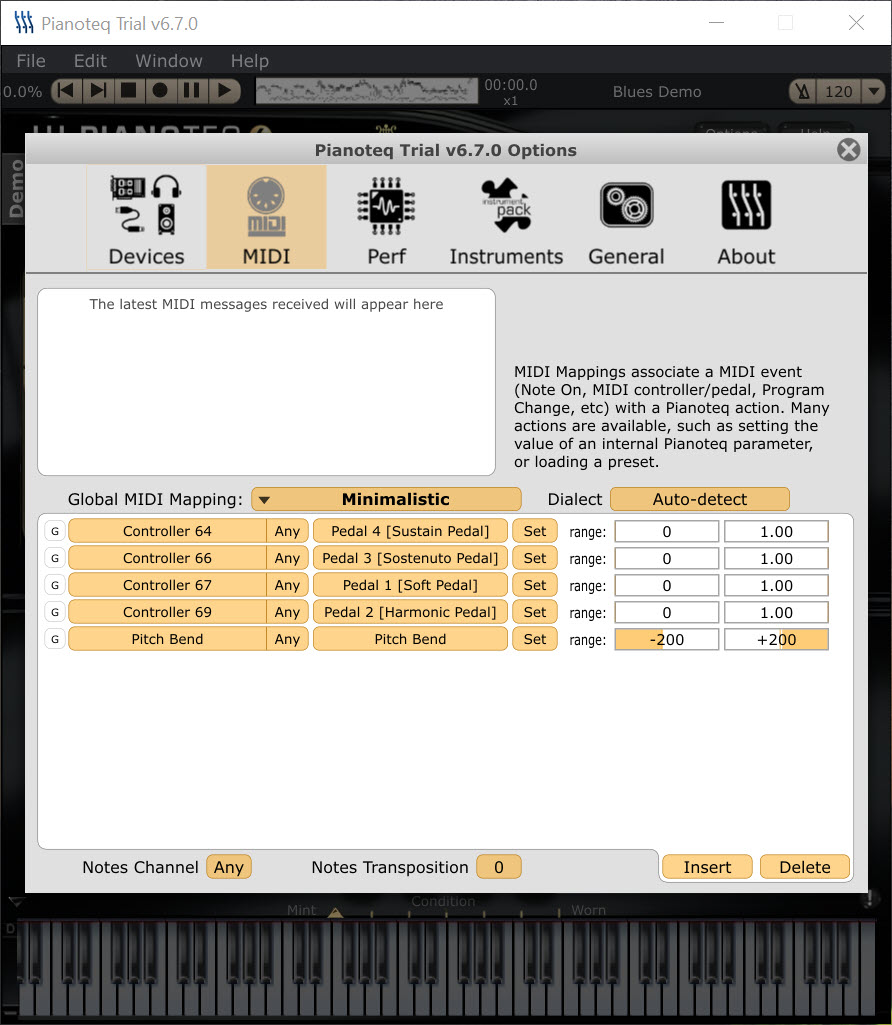Close the Options dialog with the X icon
Viewport: 892px width, 1025px height.
[x=848, y=150]
